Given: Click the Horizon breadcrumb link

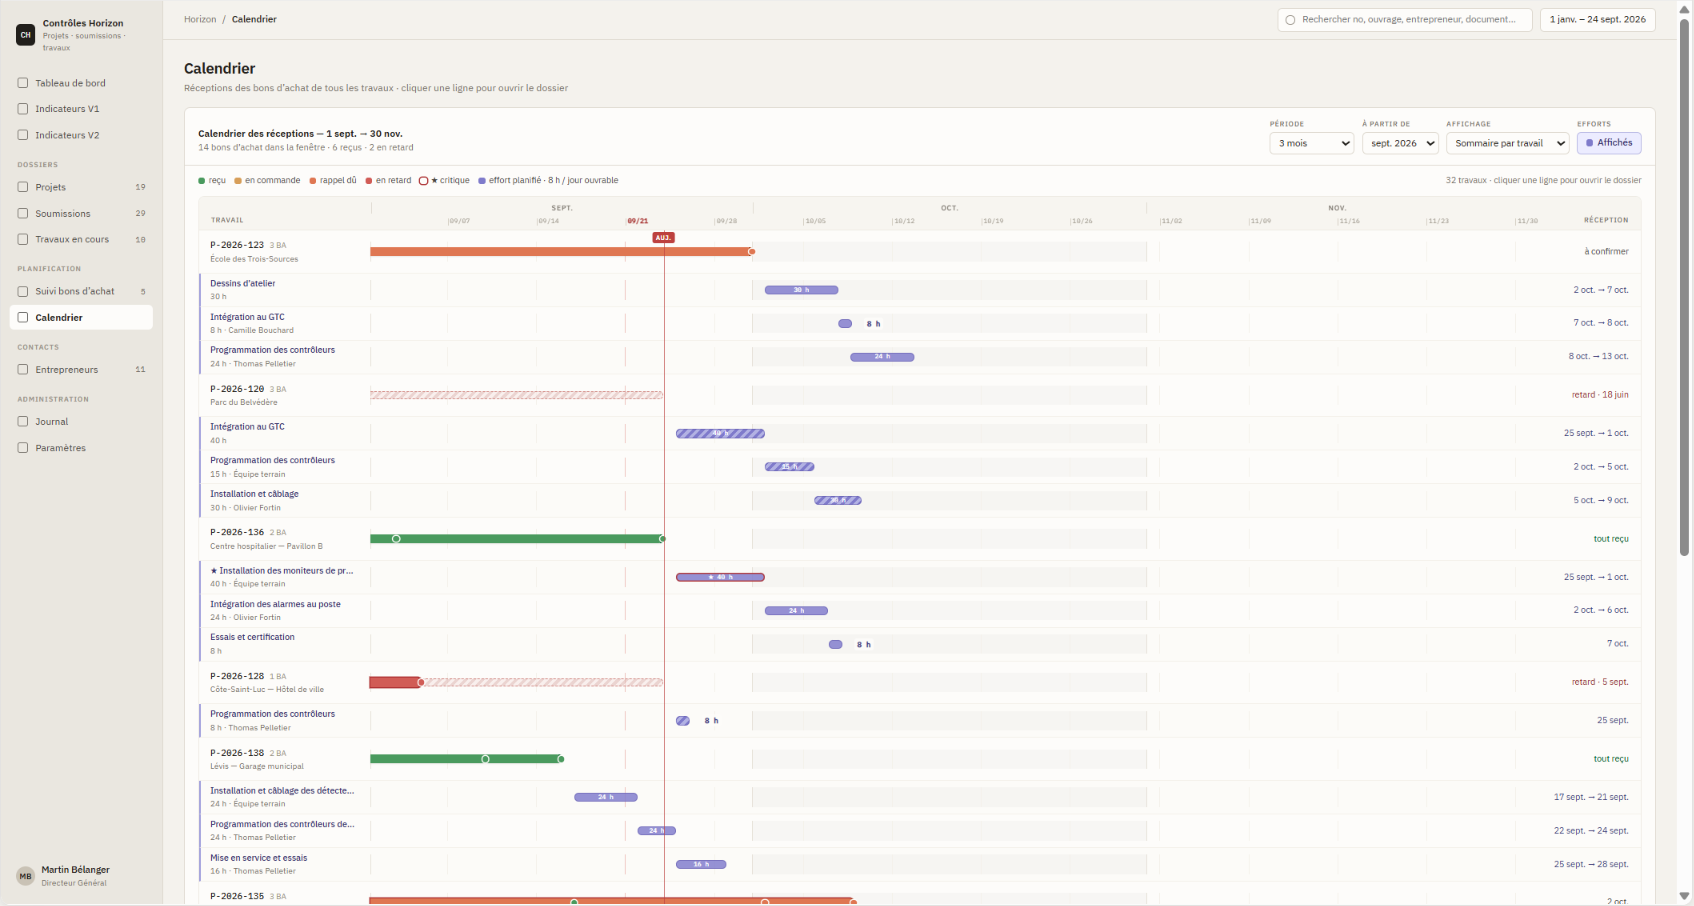Looking at the screenshot, I should pyautogui.click(x=200, y=19).
